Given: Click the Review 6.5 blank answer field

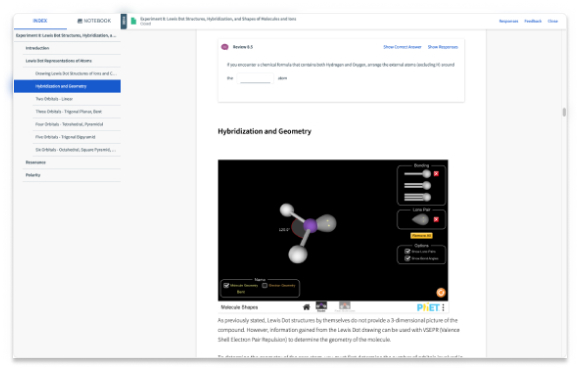Looking at the screenshot, I should [x=255, y=78].
